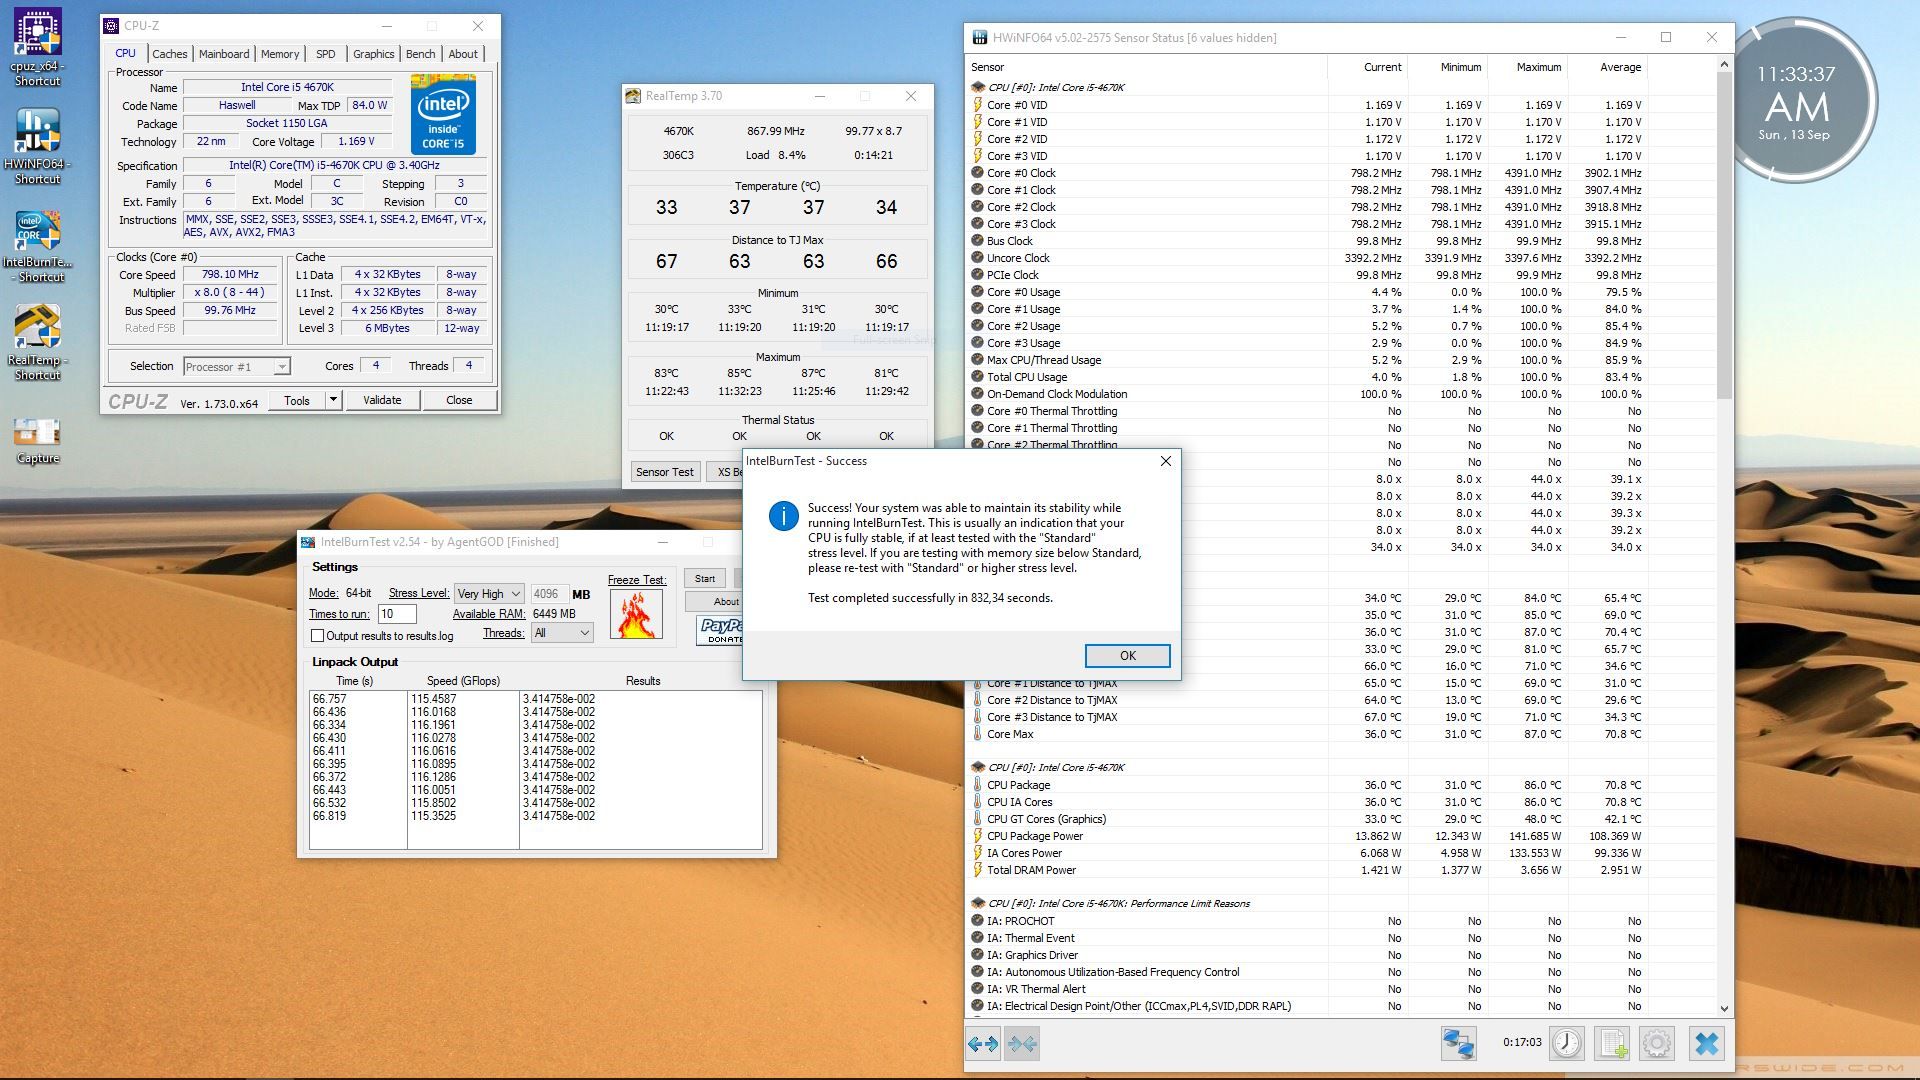Open HWiNFO remote network monitoring icon
This screenshot has width=1920, height=1080.
click(1458, 1044)
